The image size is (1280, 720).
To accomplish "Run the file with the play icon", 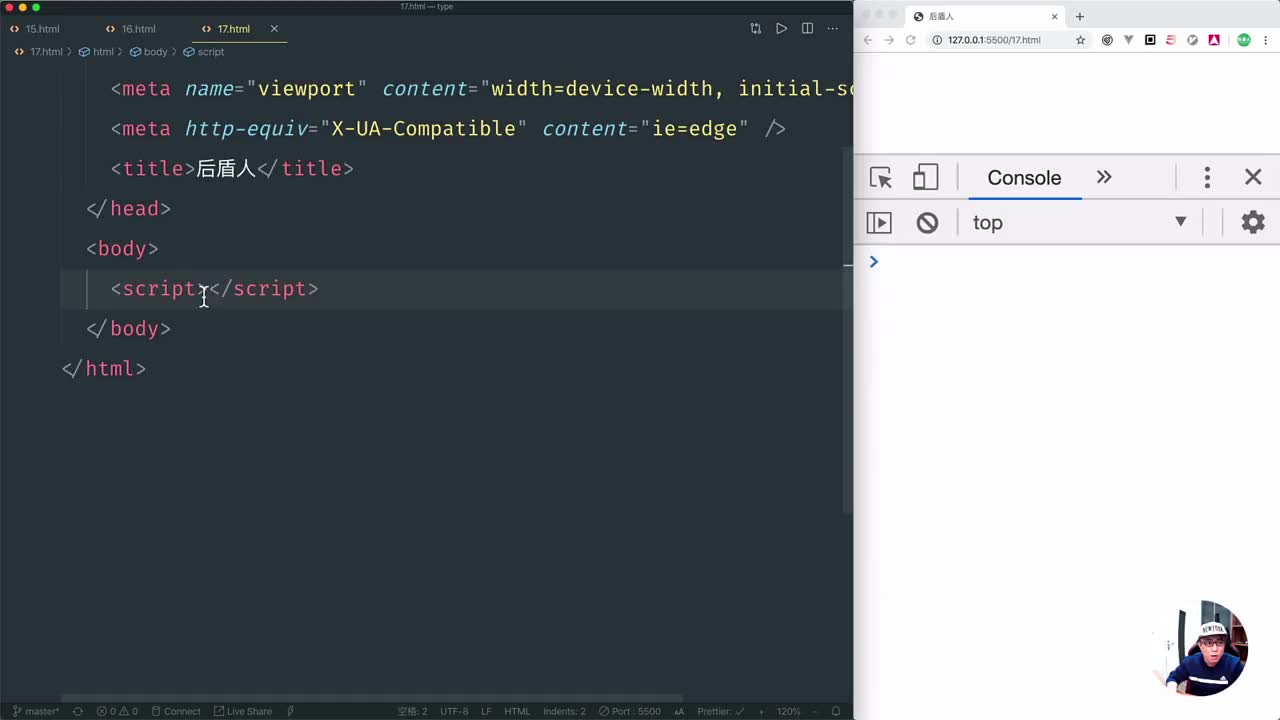I will pyautogui.click(x=782, y=29).
